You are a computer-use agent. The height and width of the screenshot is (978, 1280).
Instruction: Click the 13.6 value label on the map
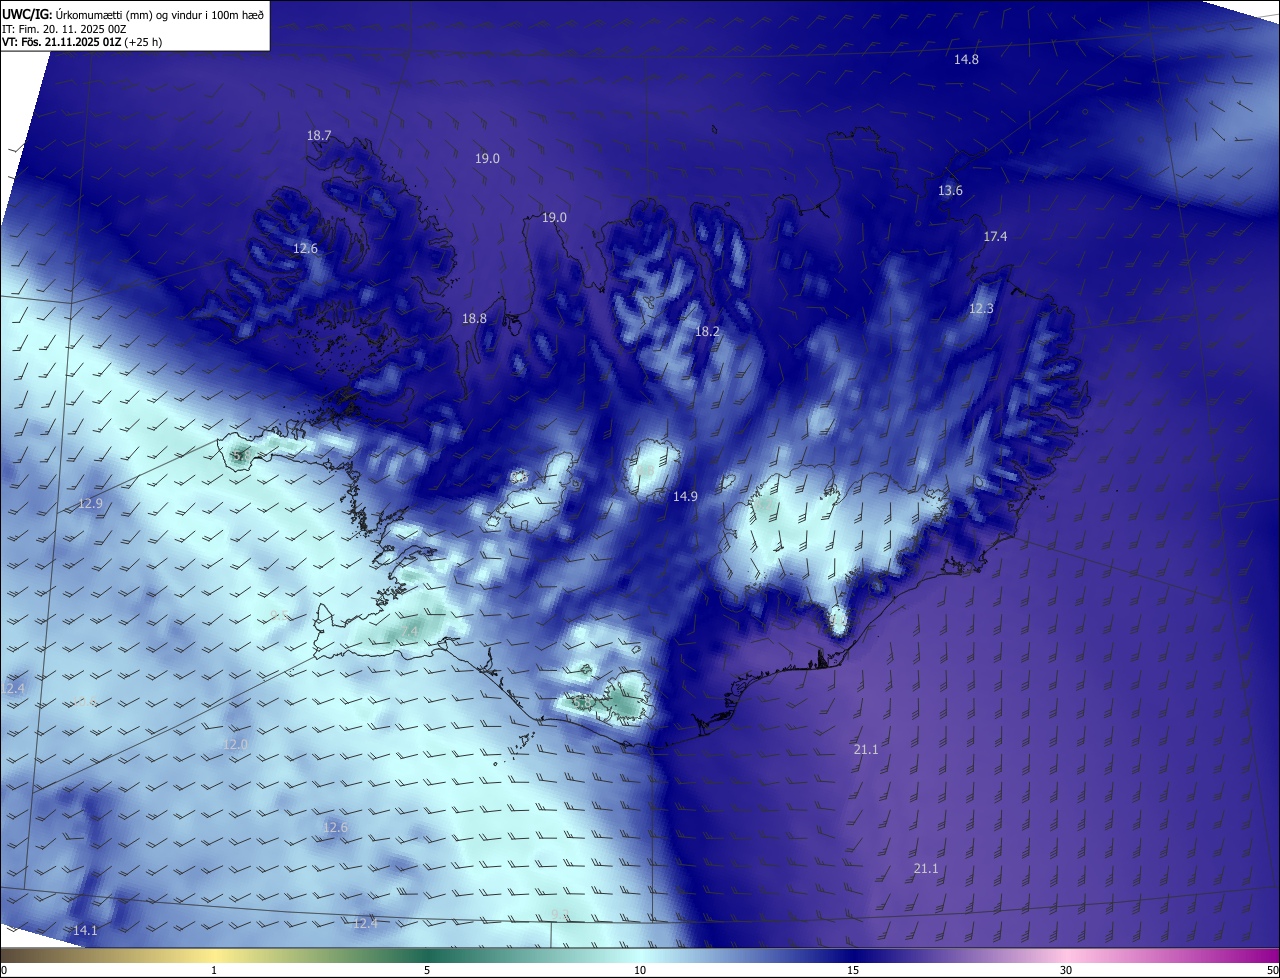pos(950,191)
